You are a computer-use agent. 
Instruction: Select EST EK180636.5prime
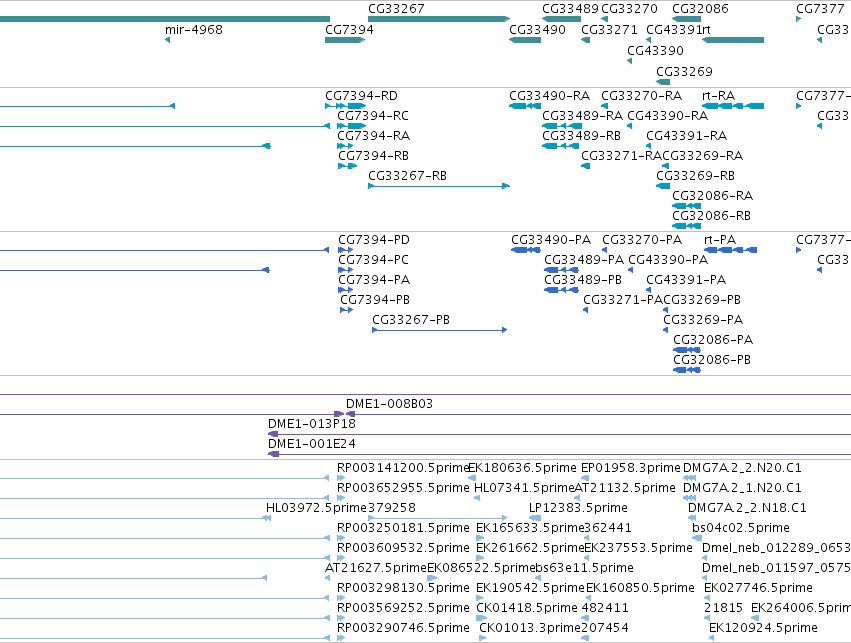click(x=522, y=468)
